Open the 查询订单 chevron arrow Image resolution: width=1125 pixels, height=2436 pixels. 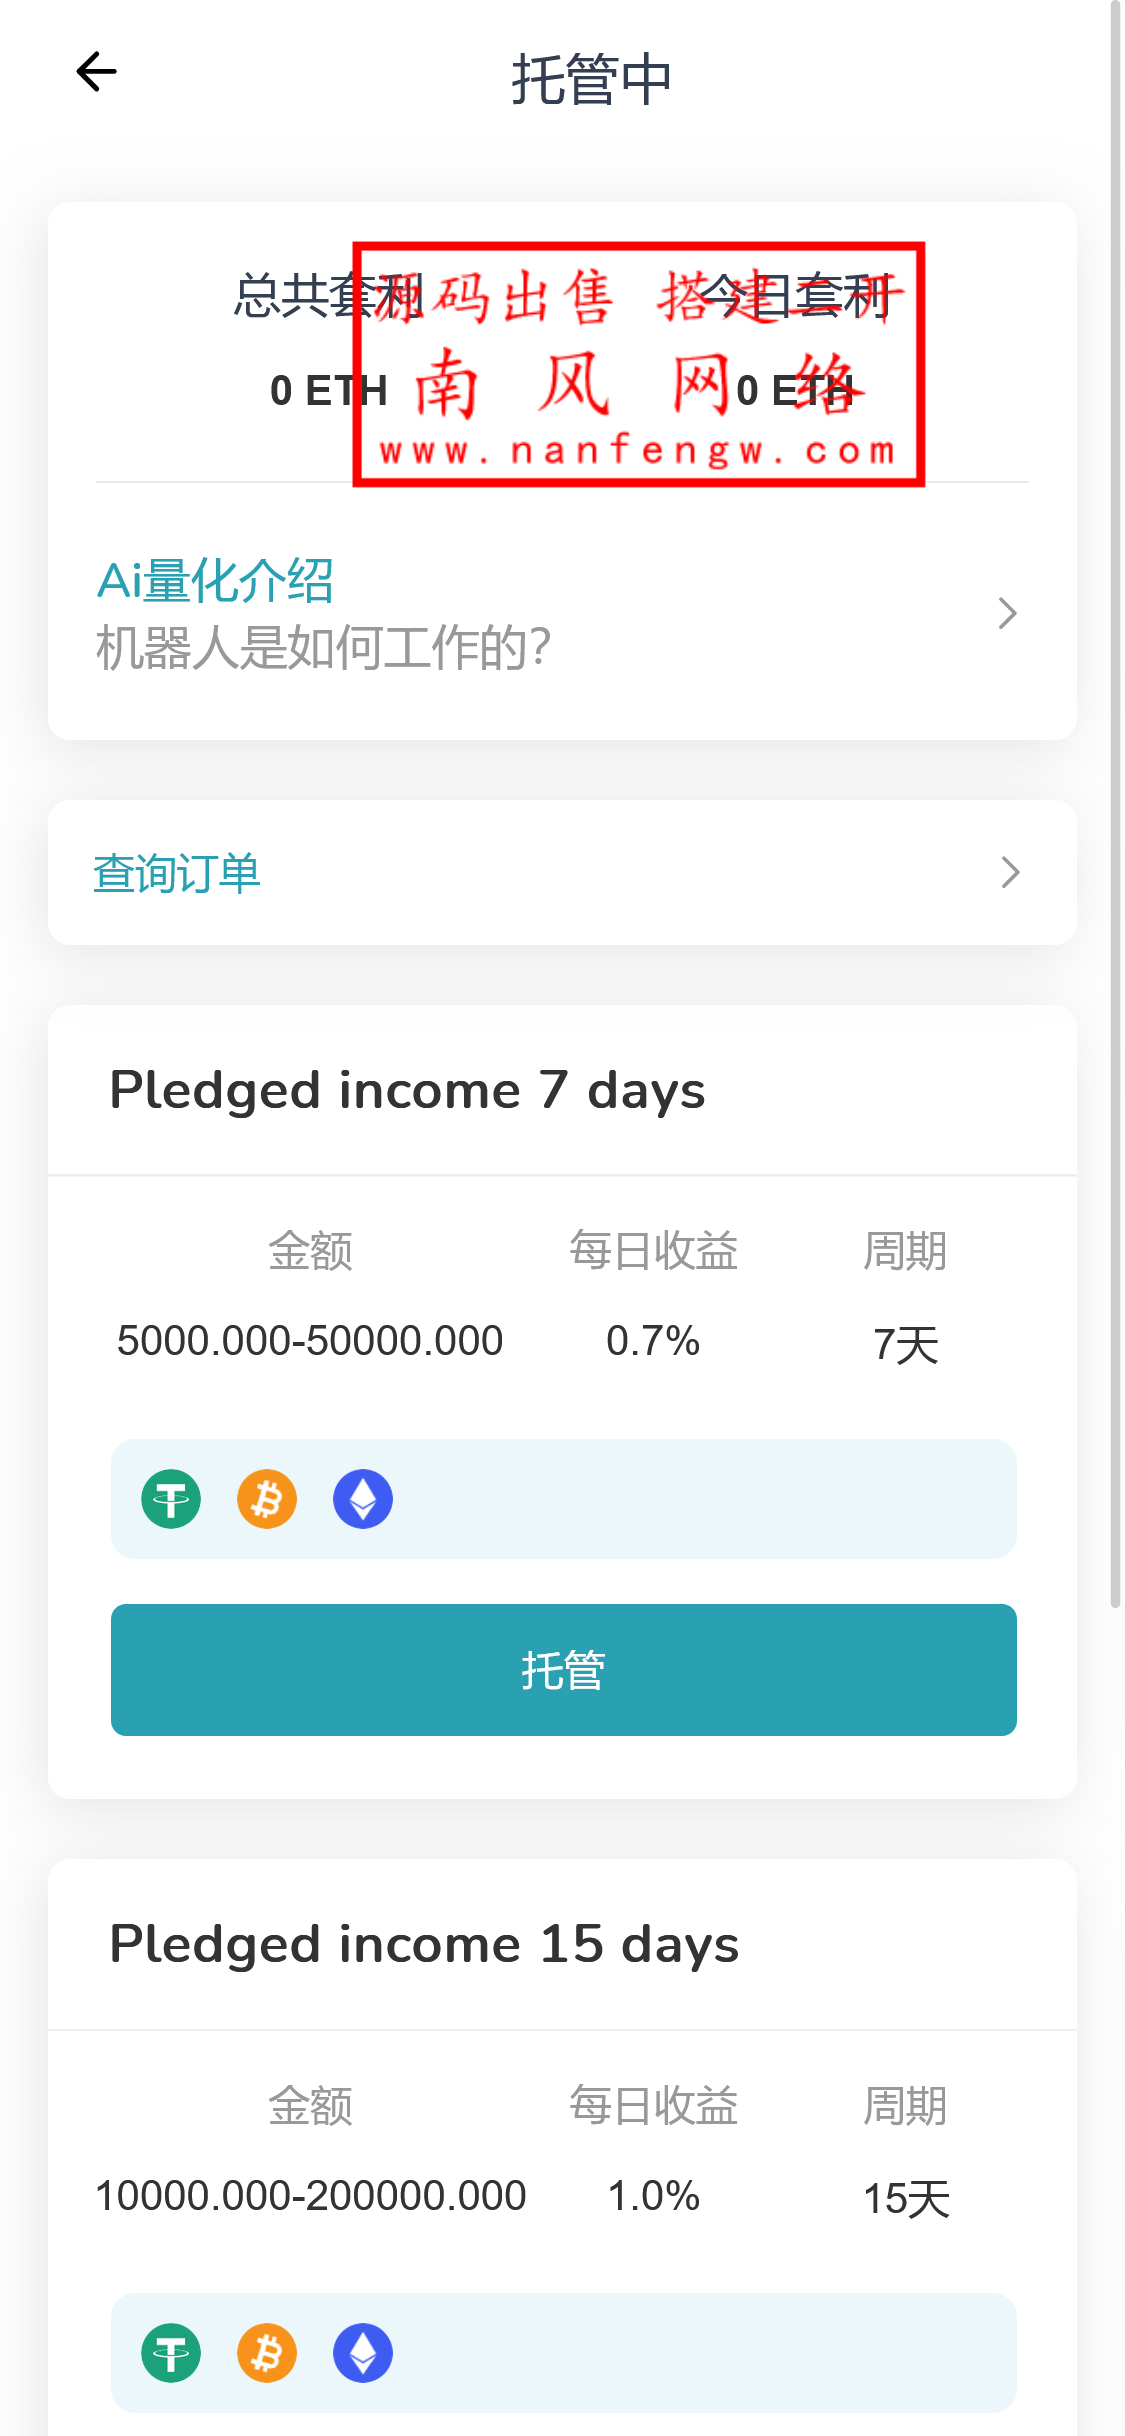point(1010,872)
